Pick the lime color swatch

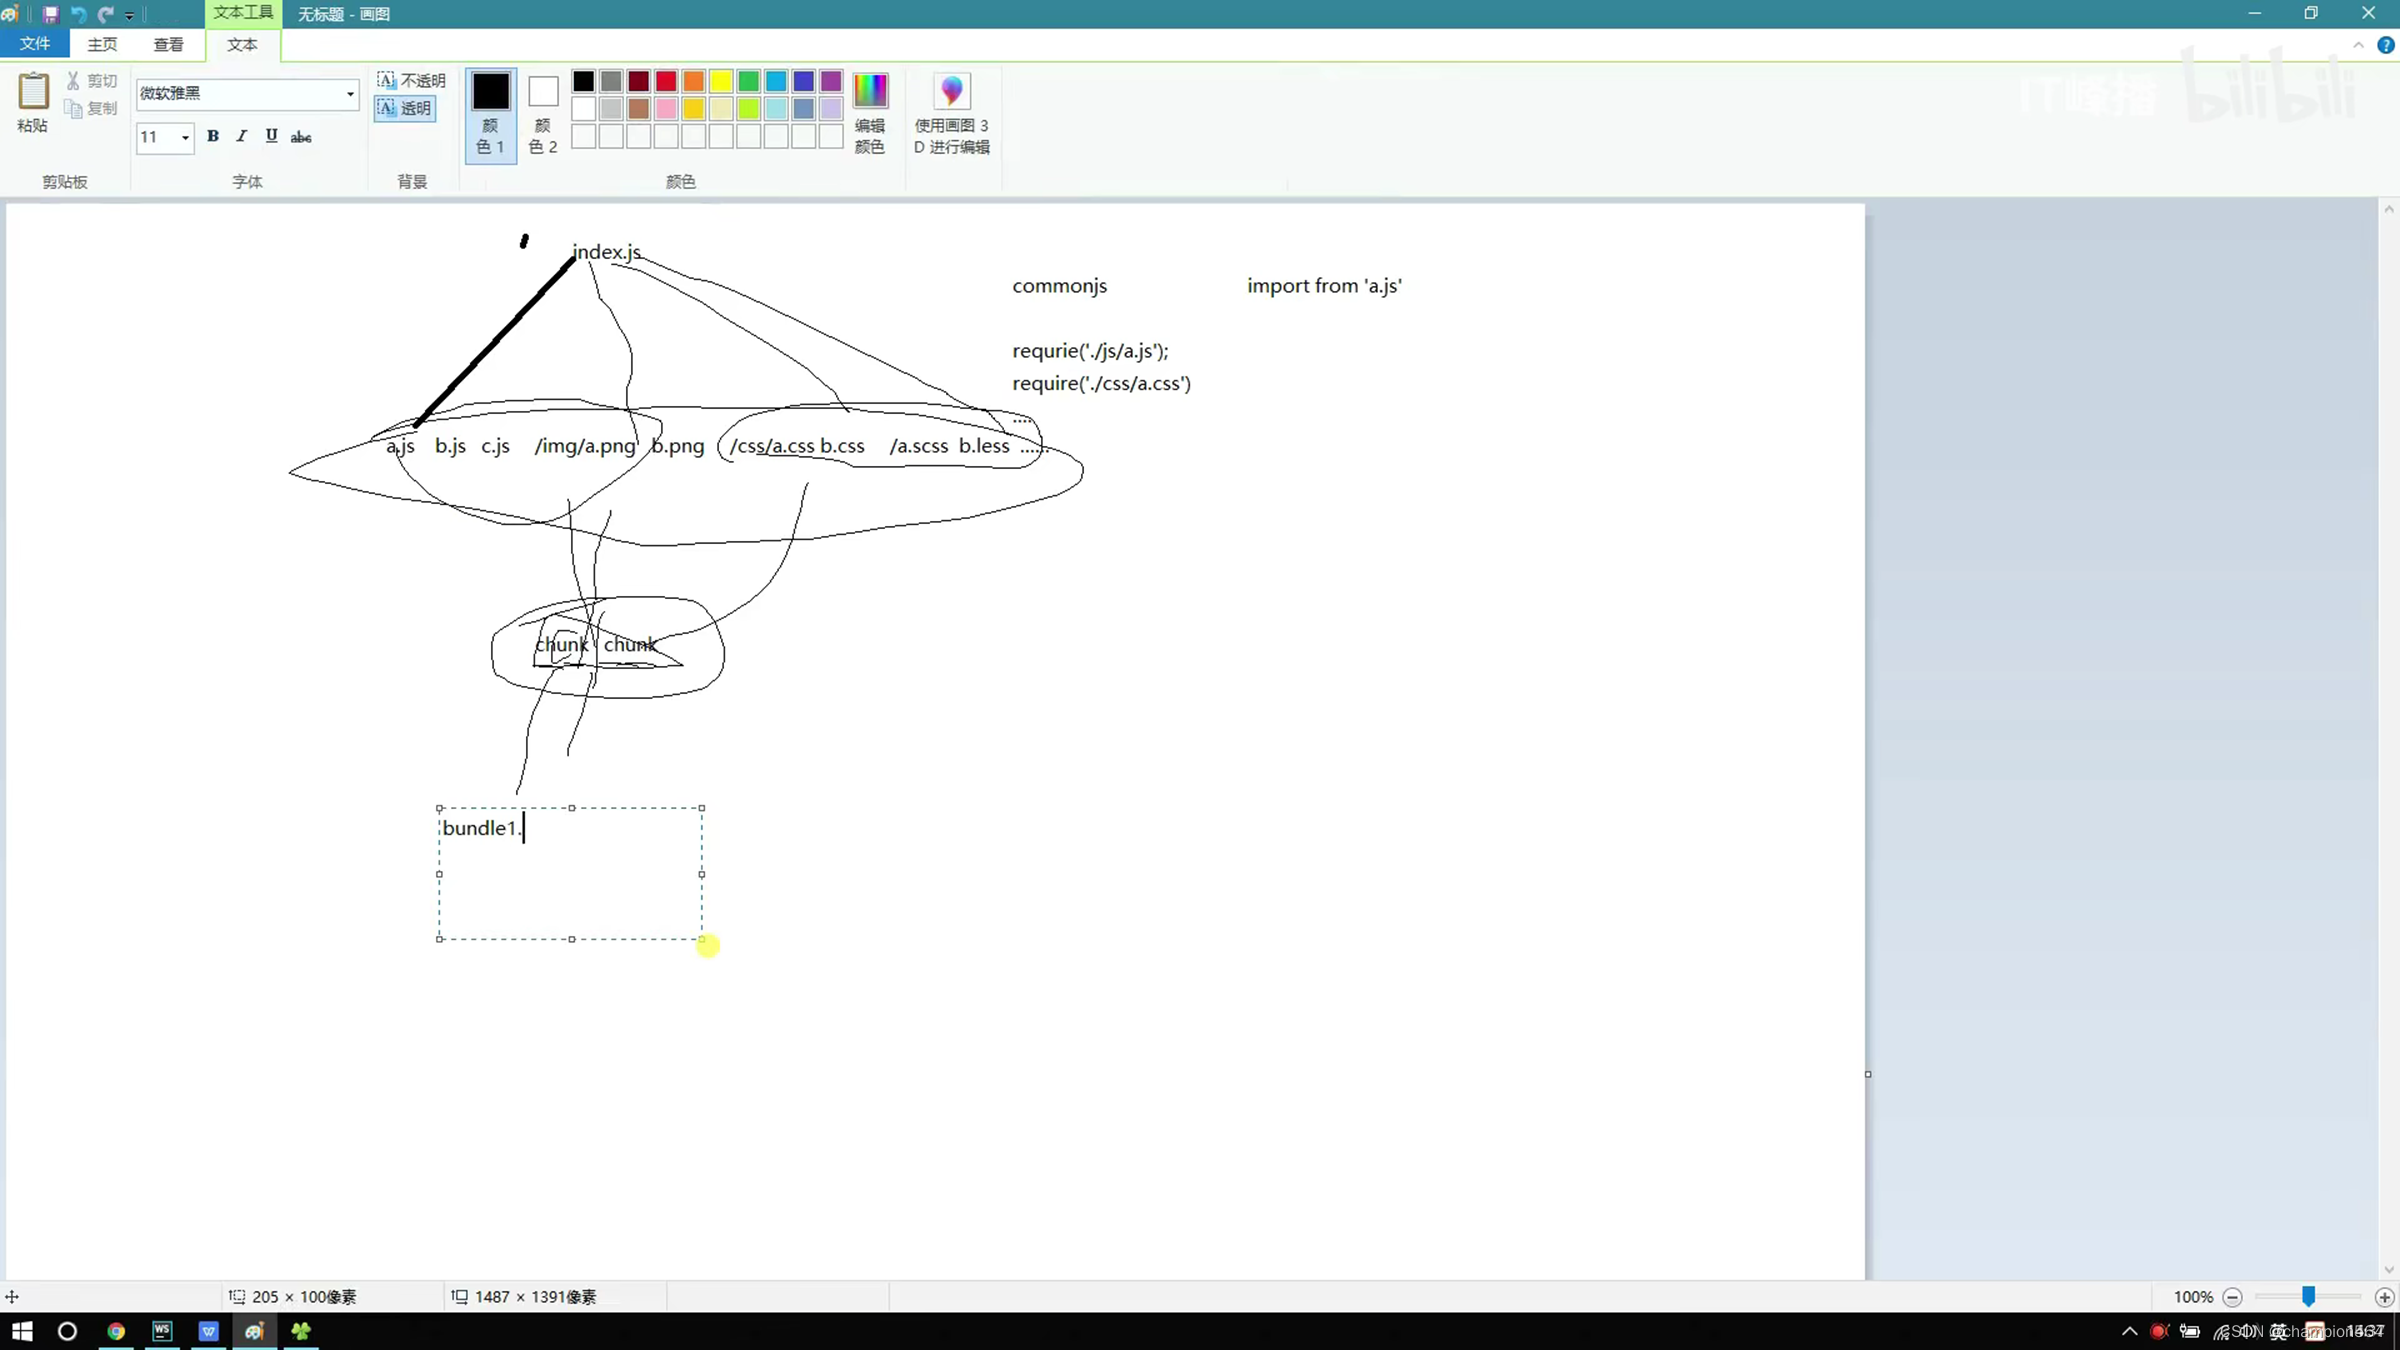(748, 108)
